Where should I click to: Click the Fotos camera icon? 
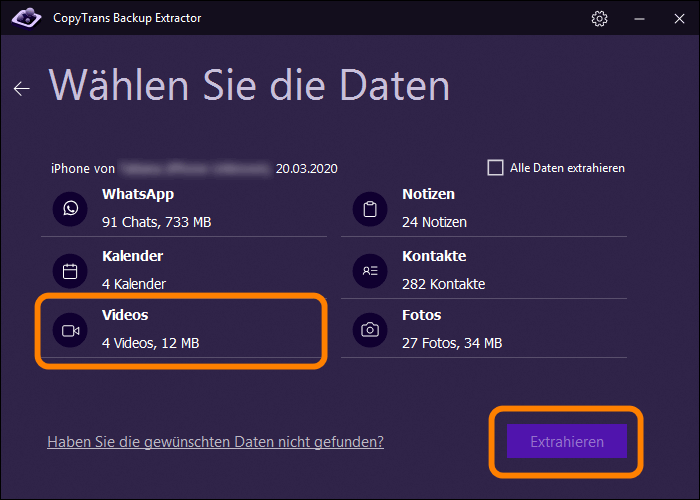[x=370, y=330]
